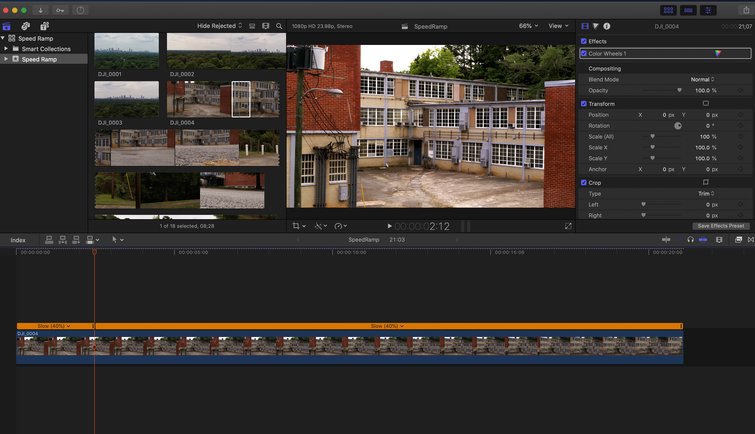Screen dimensions: 755x434
Task: Open the viewer View menu
Action: (558, 25)
